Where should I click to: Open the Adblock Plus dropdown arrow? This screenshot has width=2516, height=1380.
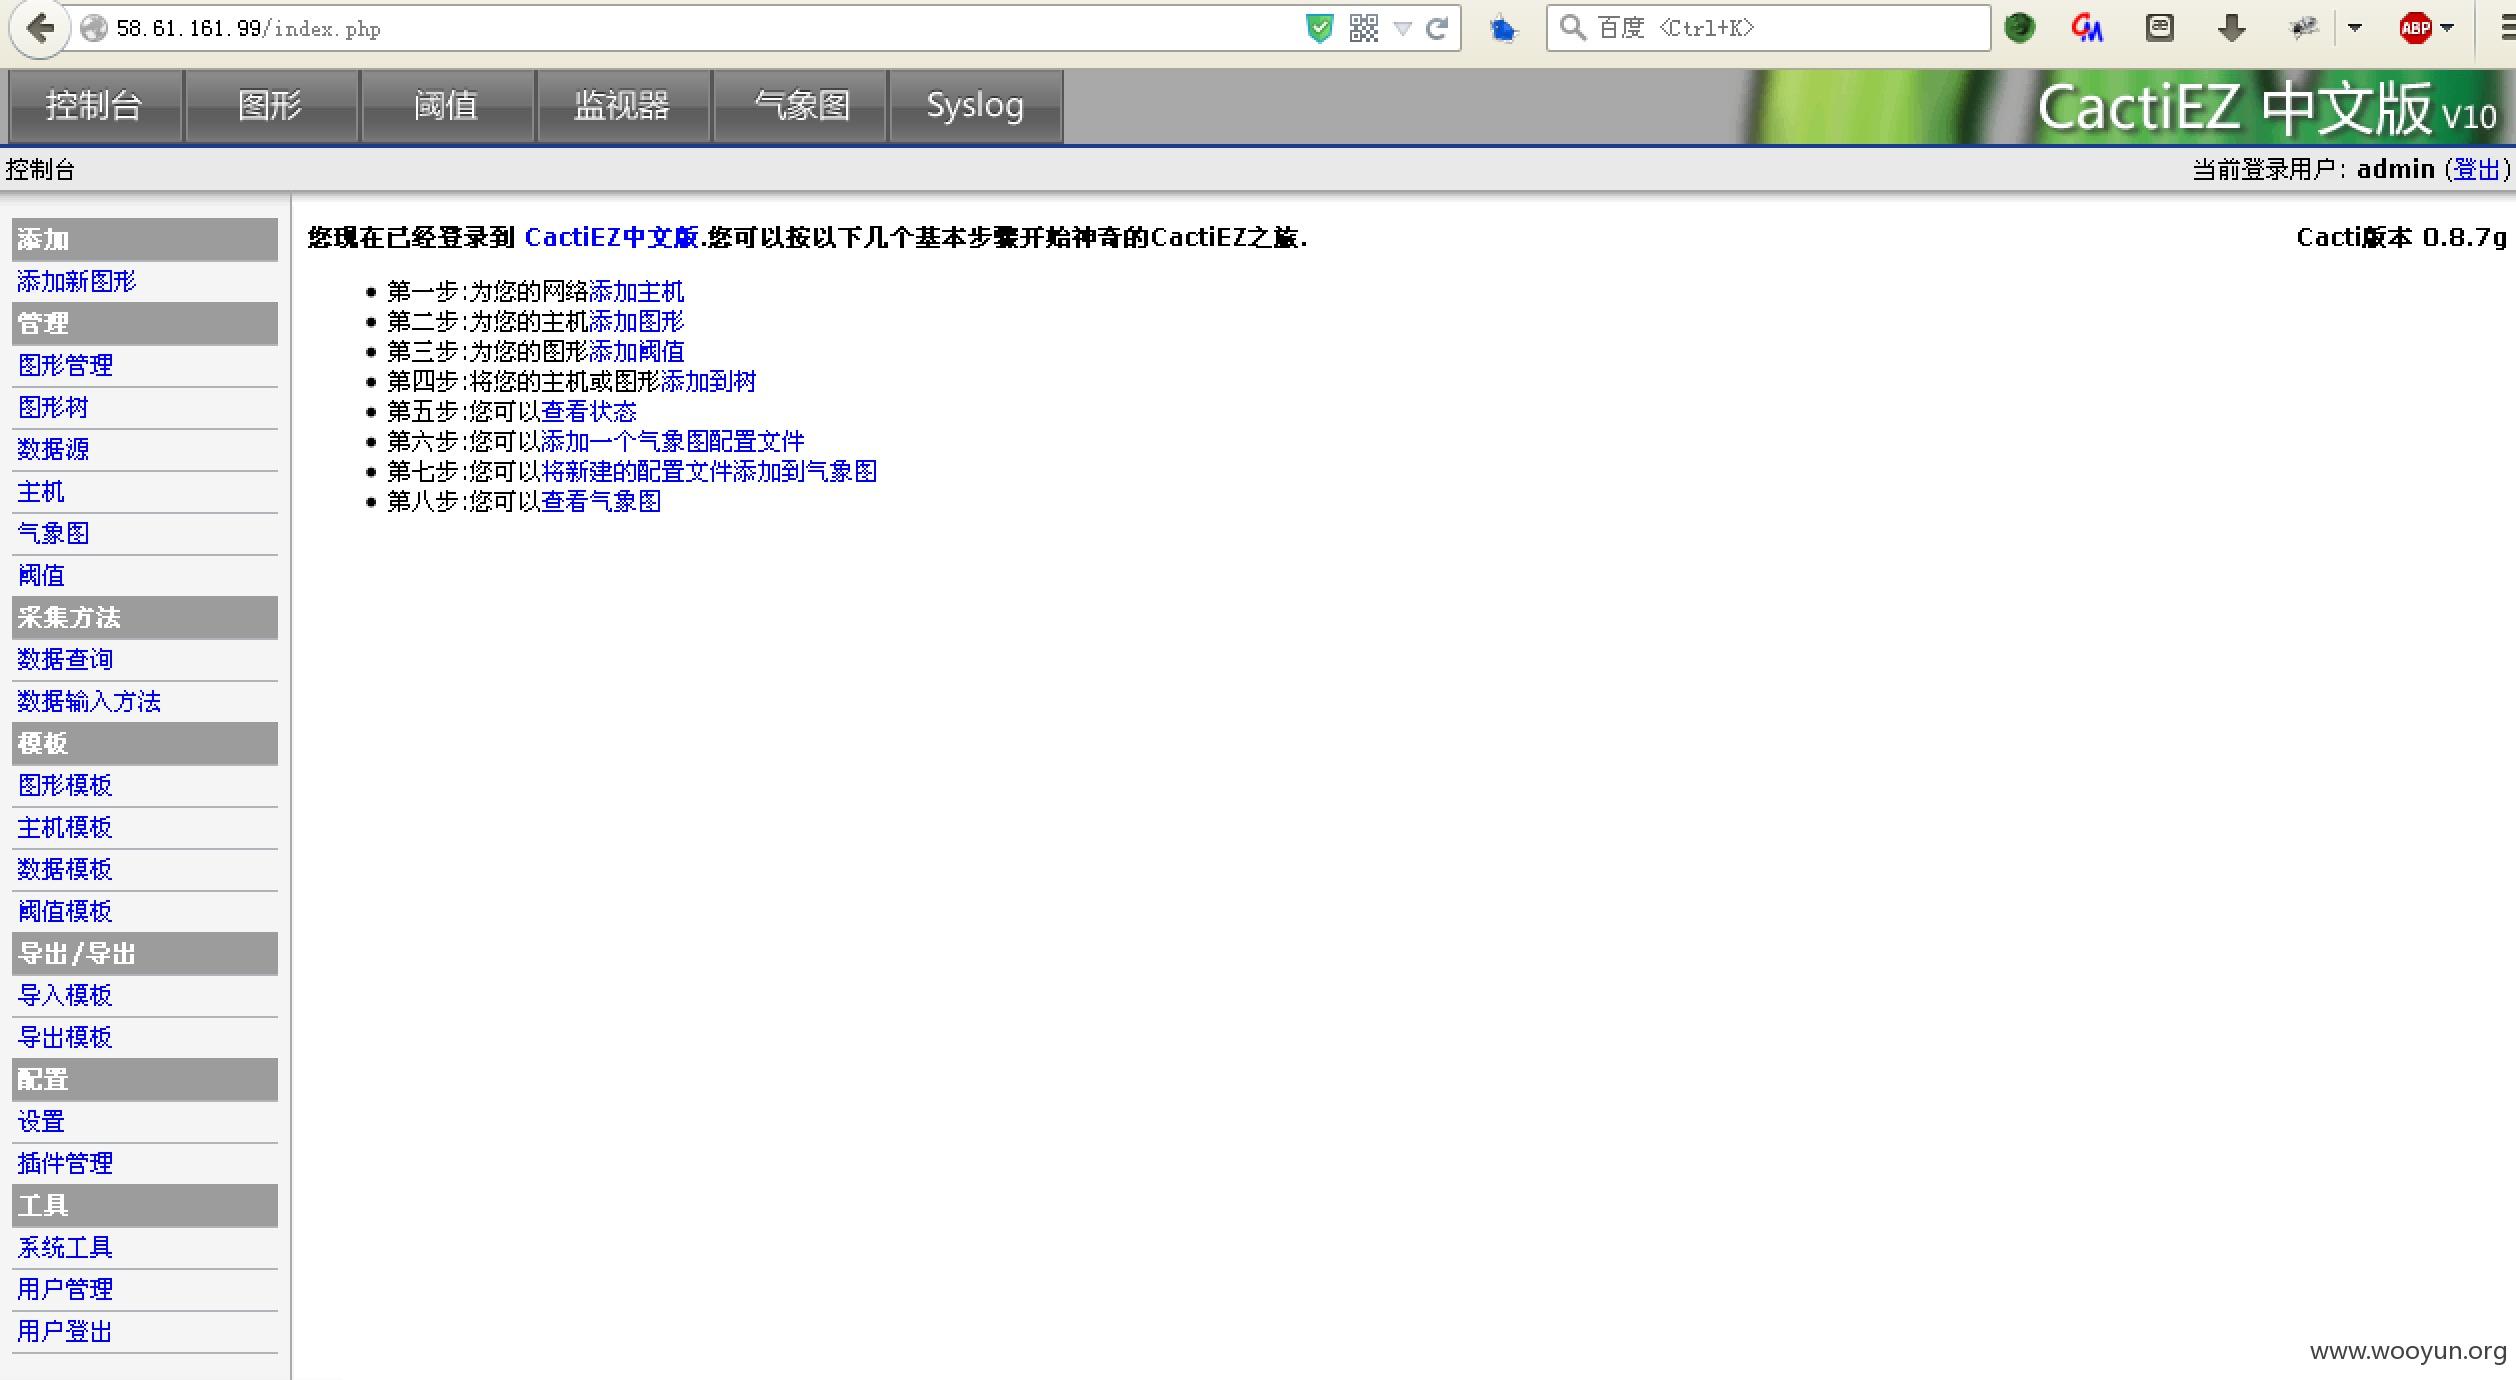[2447, 28]
